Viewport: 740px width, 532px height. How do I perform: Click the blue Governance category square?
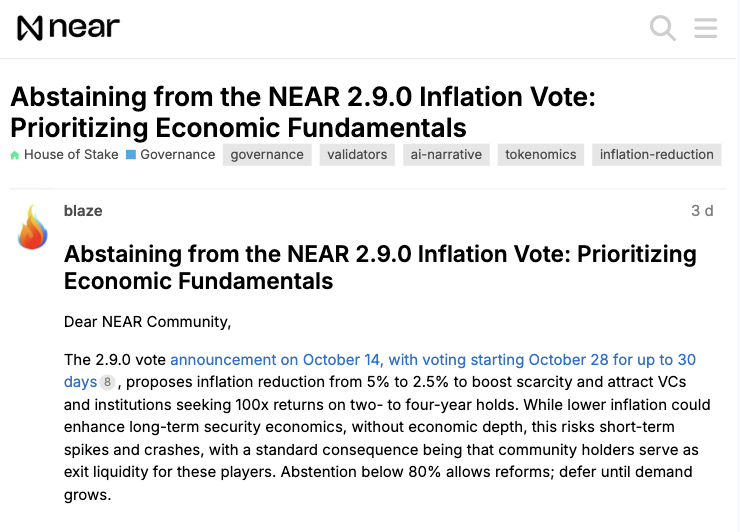[x=131, y=155]
